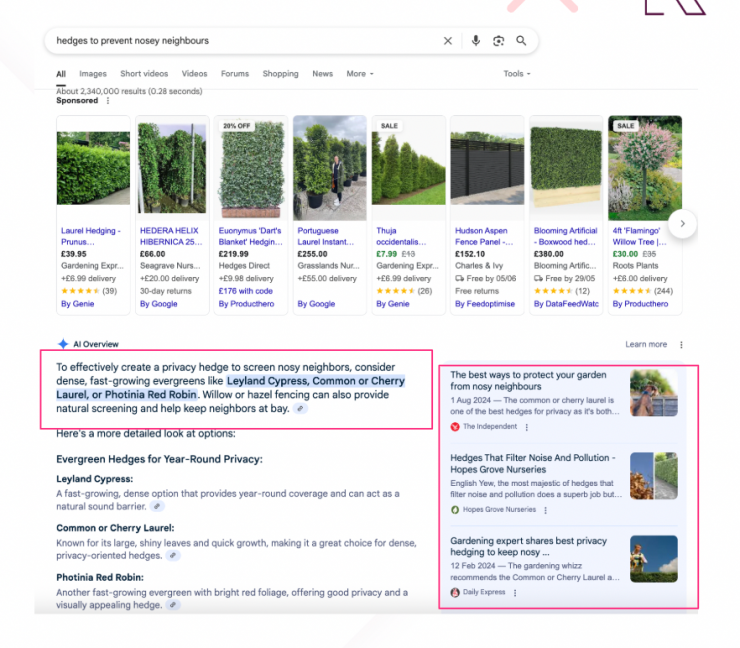The height and width of the screenshot is (648, 740).
Task: Click inside the search input field
Action: [x=240, y=41]
